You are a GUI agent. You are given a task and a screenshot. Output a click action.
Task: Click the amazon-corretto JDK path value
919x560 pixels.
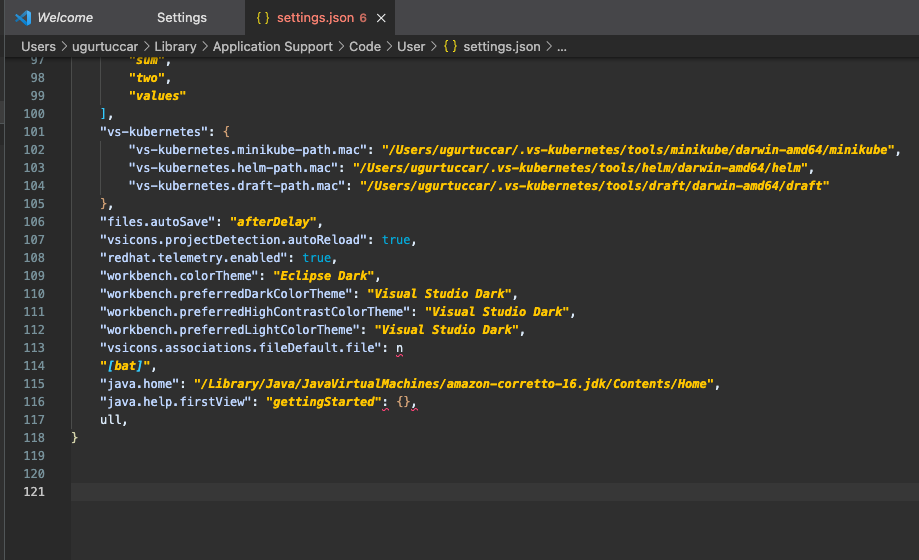coord(454,383)
